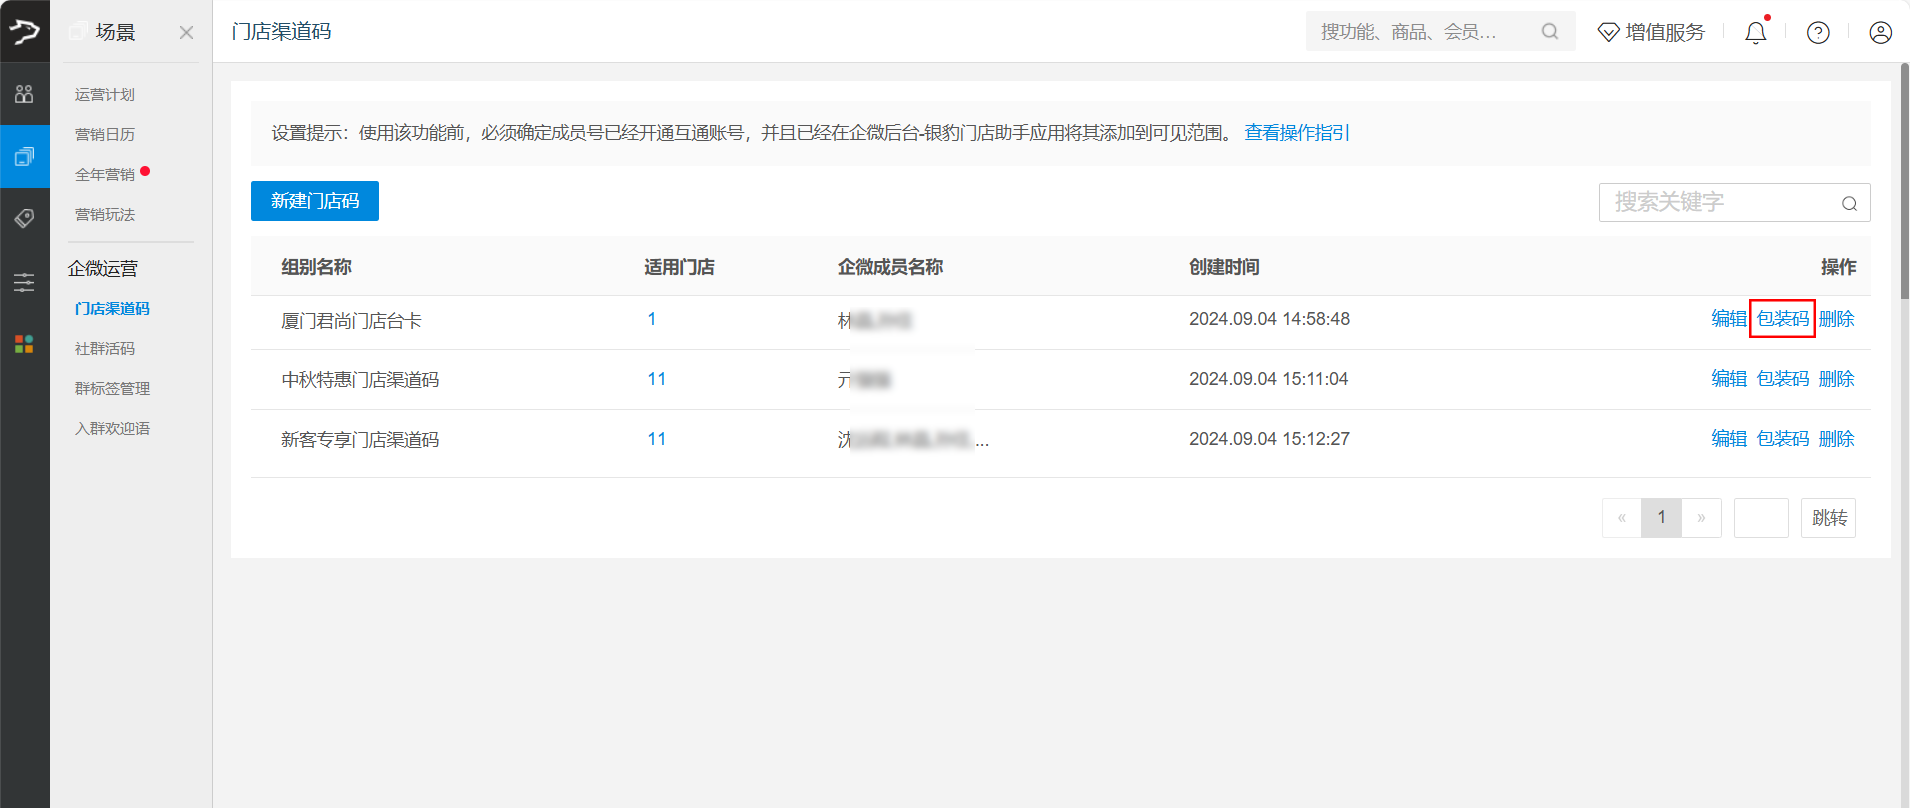Screen dimensions: 1910x808
Task: Click the next page arrow in pagination
Action: coord(1701,518)
